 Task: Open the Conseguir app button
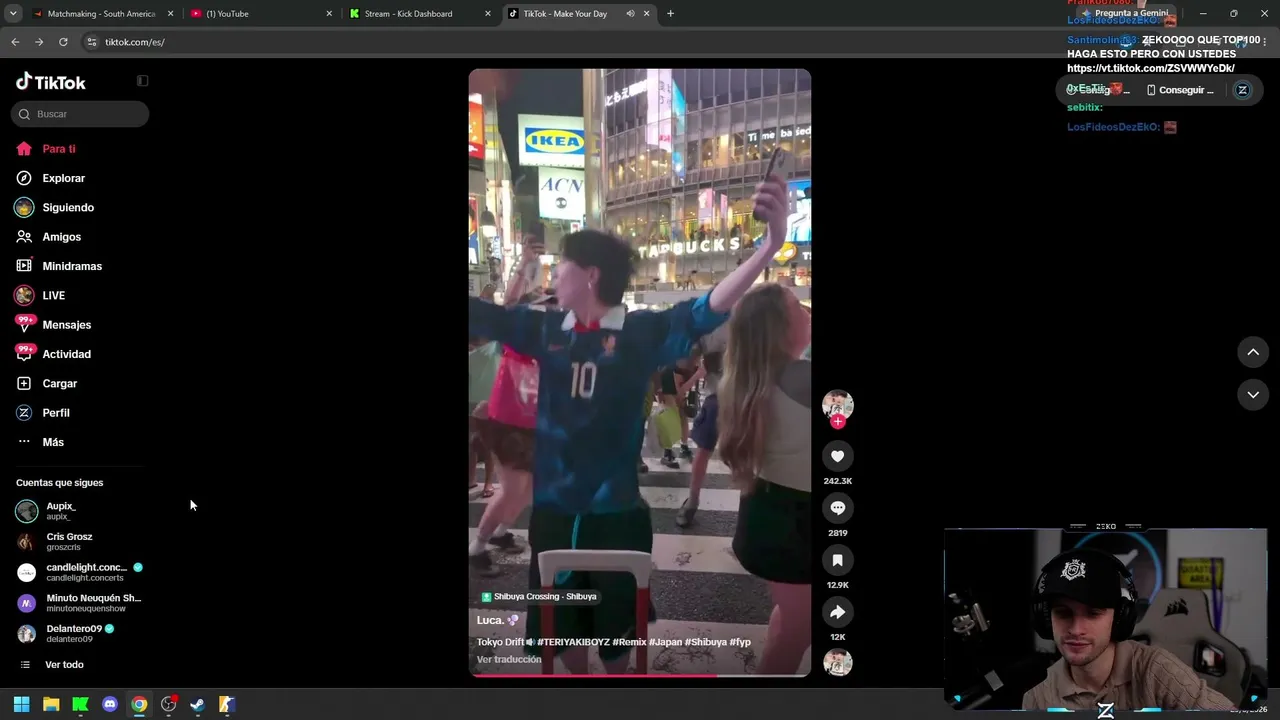tap(1180, 90)
